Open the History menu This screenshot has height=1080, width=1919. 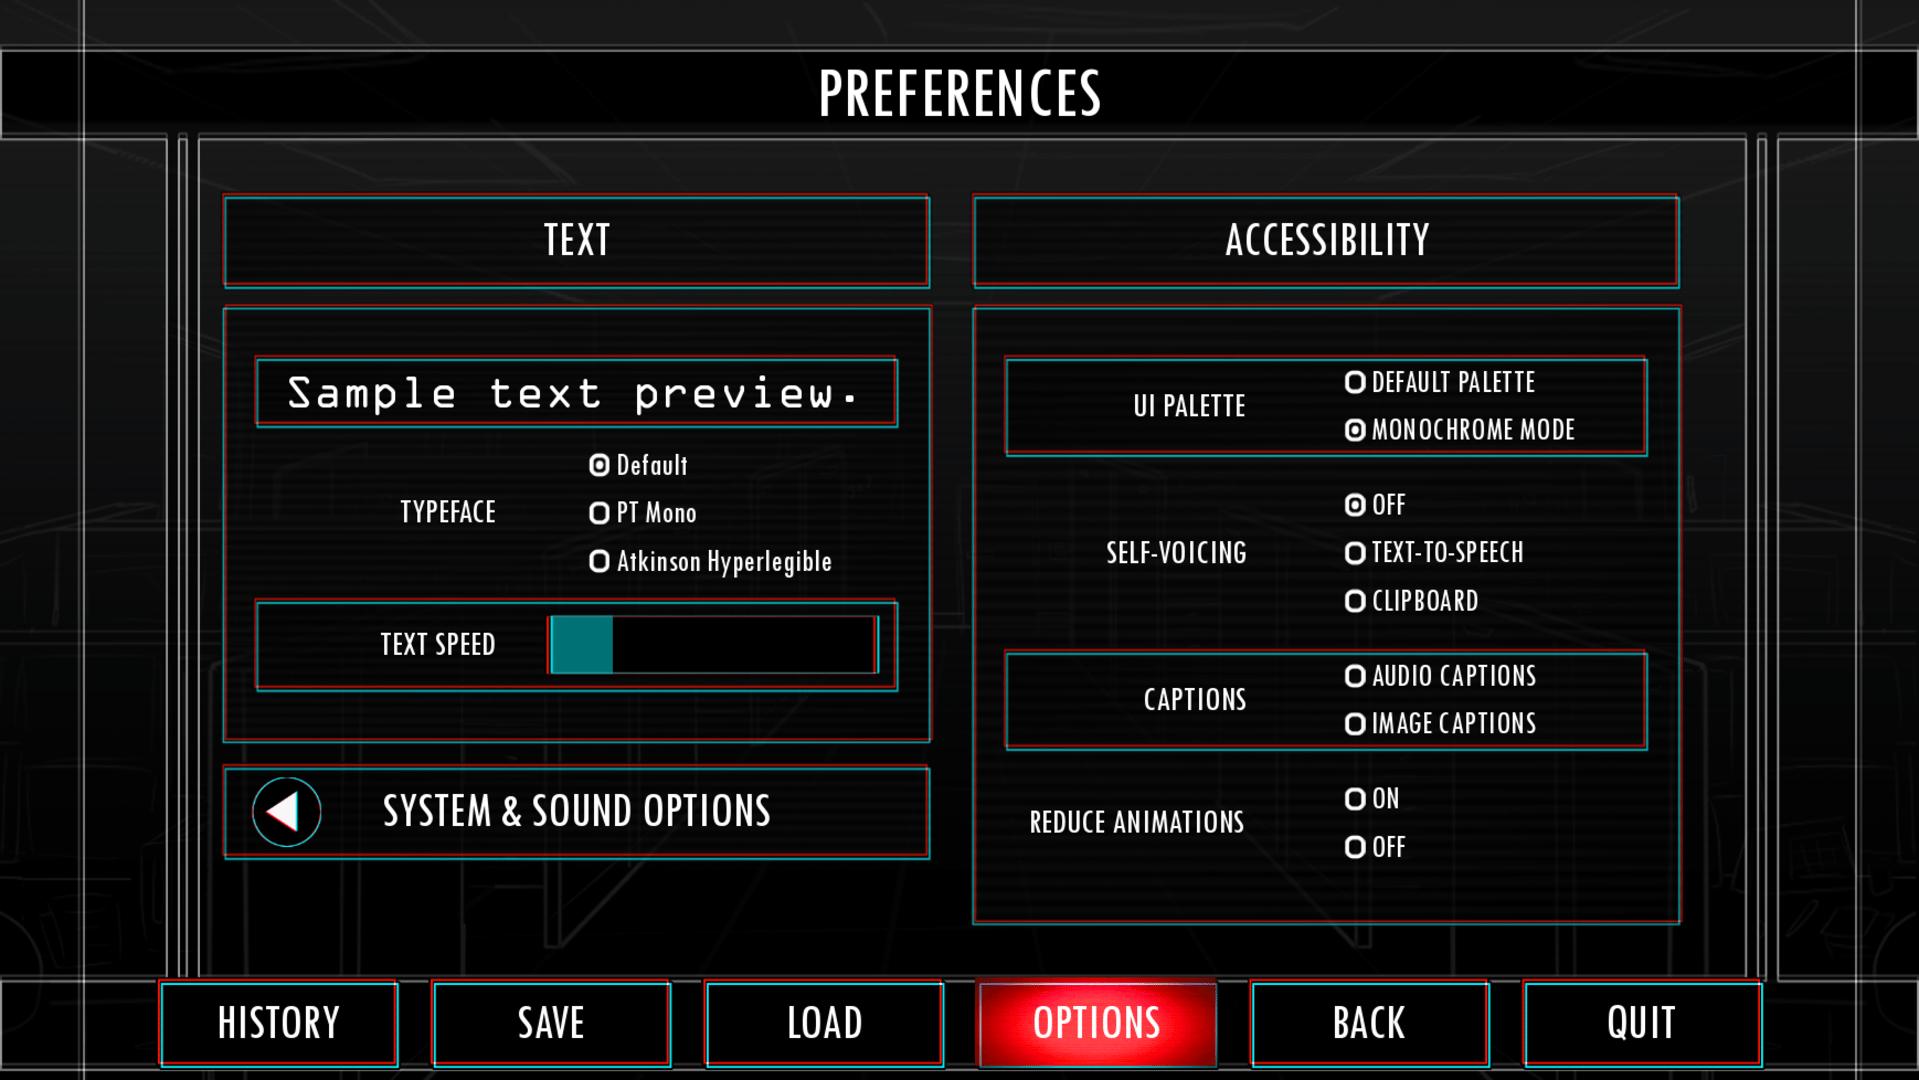(279, 1023)
